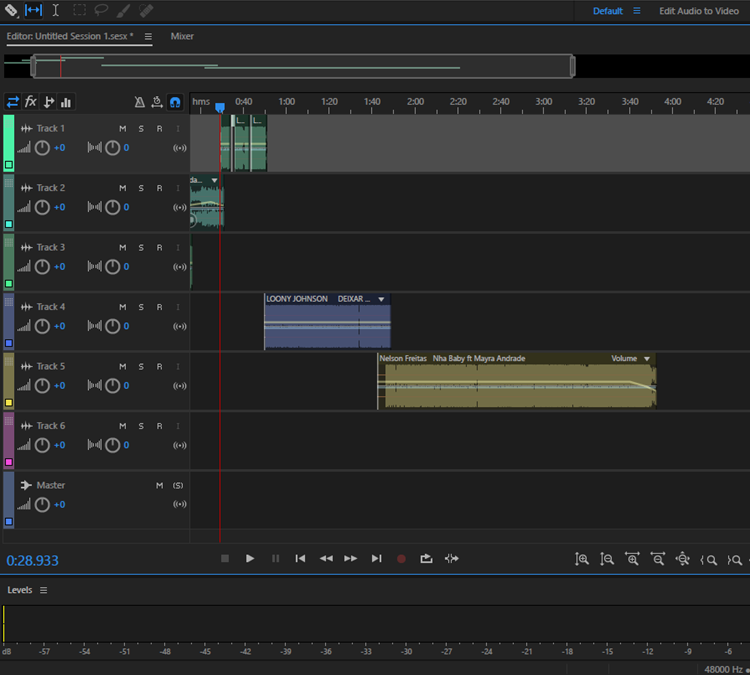
Task: Click the Skip Selection button
Action: pyautogui.click(x=452, y=559)
